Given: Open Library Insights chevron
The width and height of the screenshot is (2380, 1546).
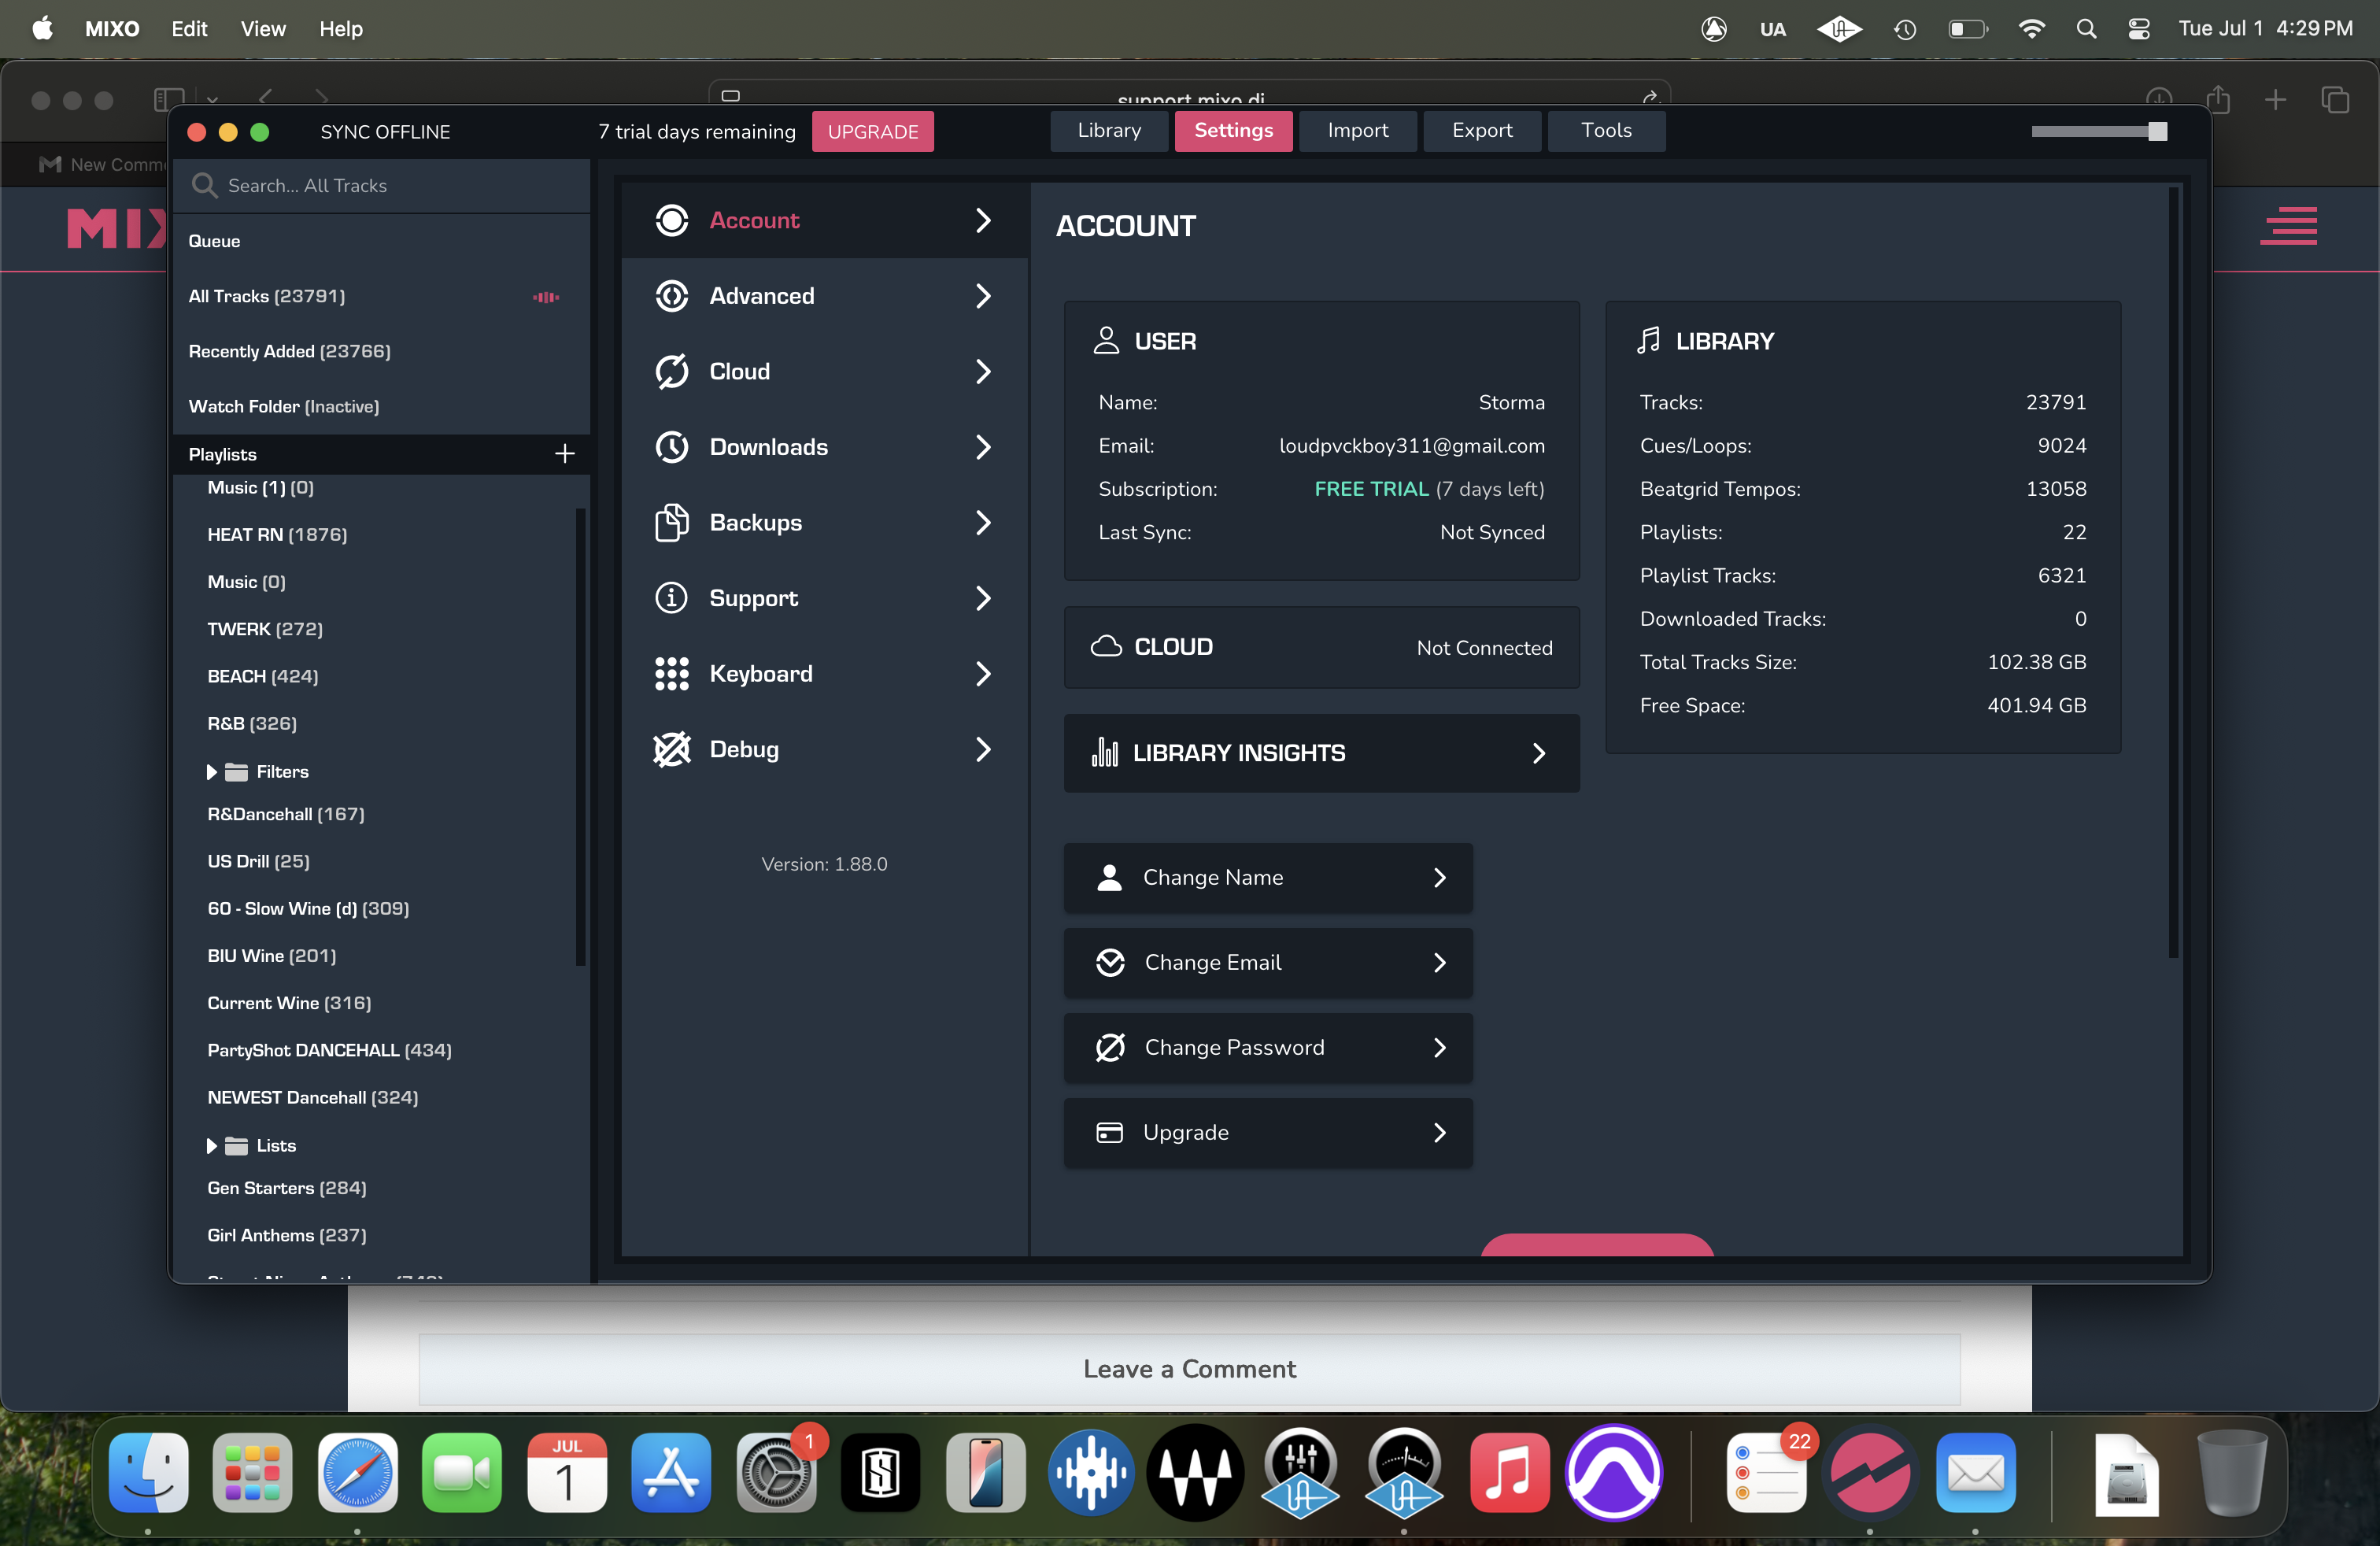Looking at the screenshot, I should (1538, 753).
